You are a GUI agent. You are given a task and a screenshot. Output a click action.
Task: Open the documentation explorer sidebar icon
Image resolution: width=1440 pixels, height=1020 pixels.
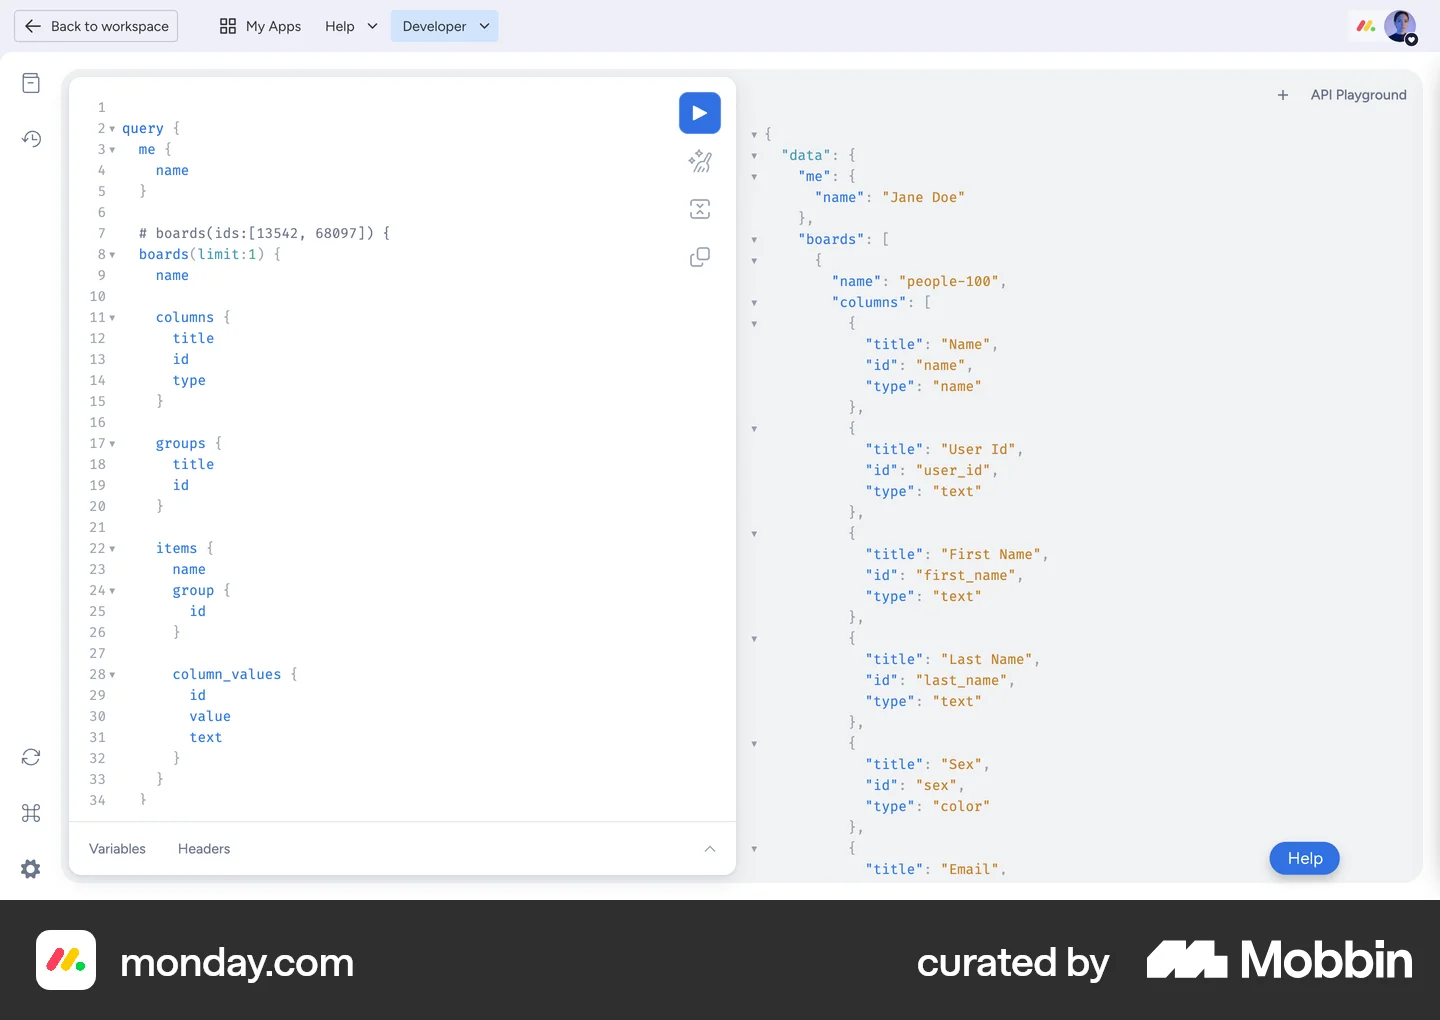click(31, 83)
